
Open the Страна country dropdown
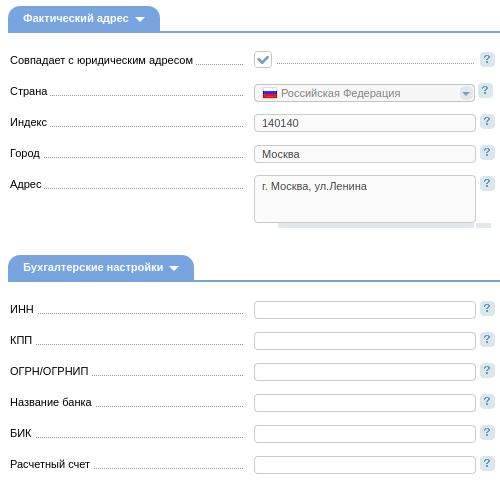[364, 93]
